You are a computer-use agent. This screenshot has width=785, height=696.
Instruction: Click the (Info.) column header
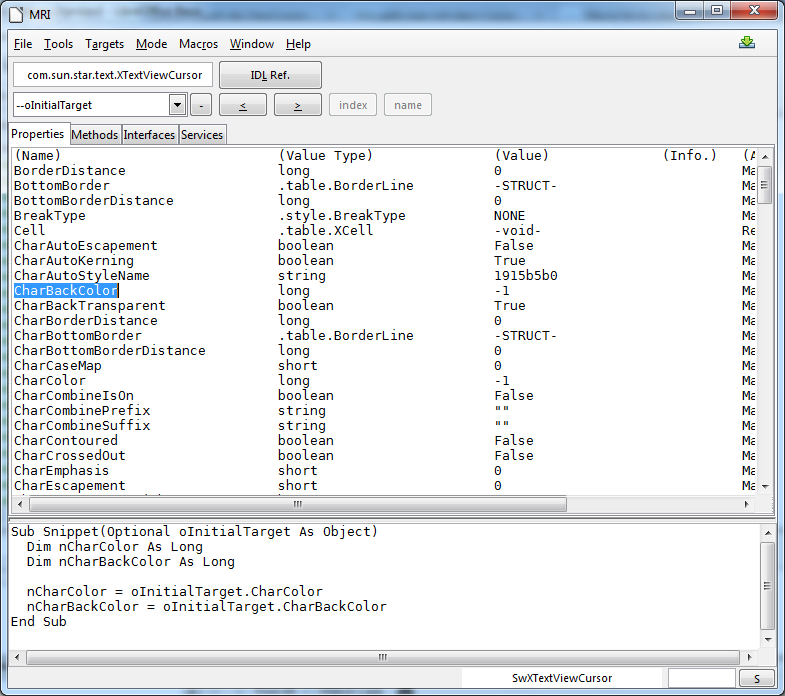[690, 156]
